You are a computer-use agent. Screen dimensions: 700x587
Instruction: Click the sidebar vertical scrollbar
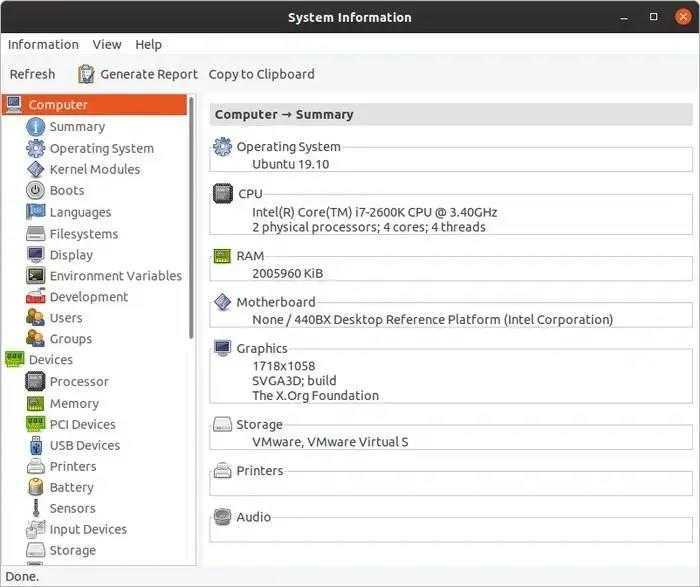pos(191,218)
